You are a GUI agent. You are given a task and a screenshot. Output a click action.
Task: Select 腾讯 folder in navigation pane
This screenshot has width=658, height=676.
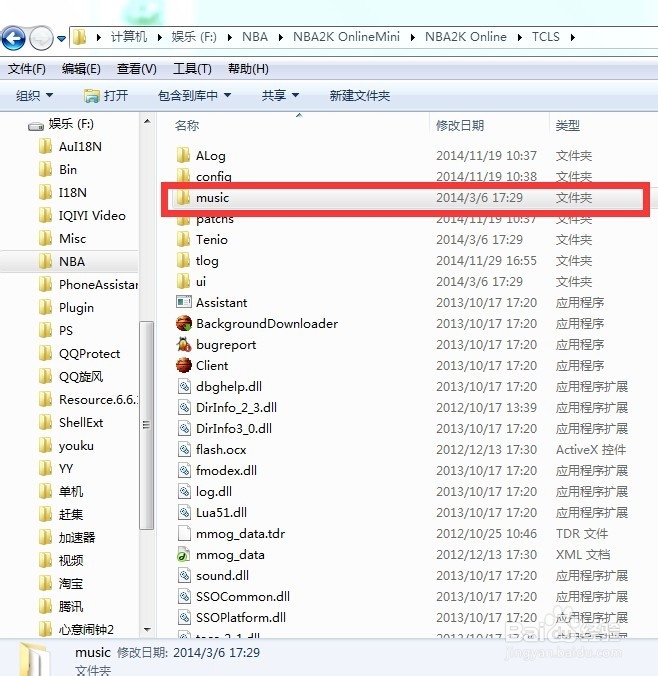pos(61,606)
